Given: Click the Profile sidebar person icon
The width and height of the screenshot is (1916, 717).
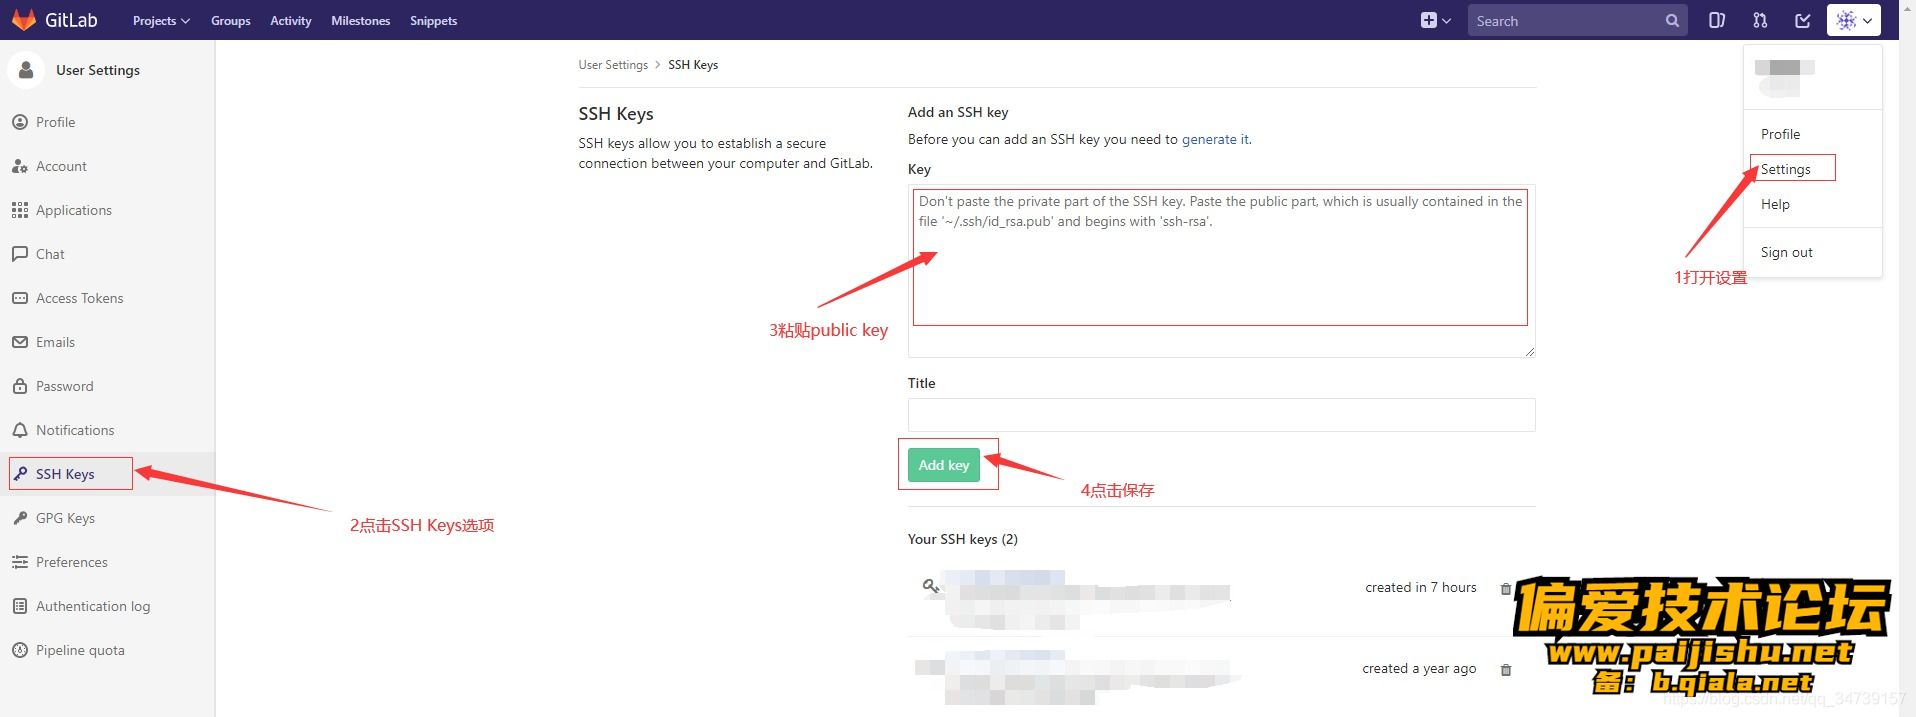Looking at the screenshot, I should [x=20, y=122].
